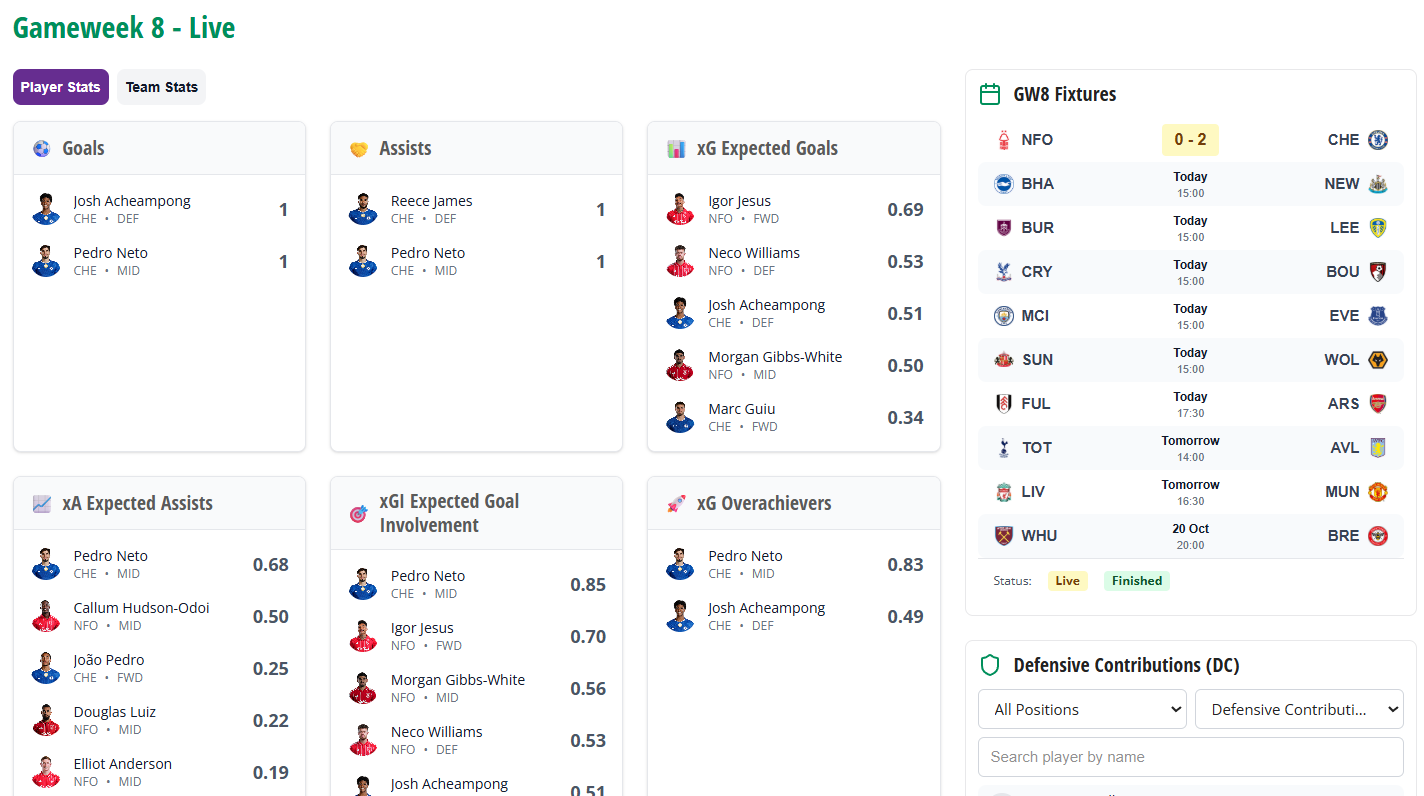
Task: Click the football icon in the Goals header
Action: [41, 148]
